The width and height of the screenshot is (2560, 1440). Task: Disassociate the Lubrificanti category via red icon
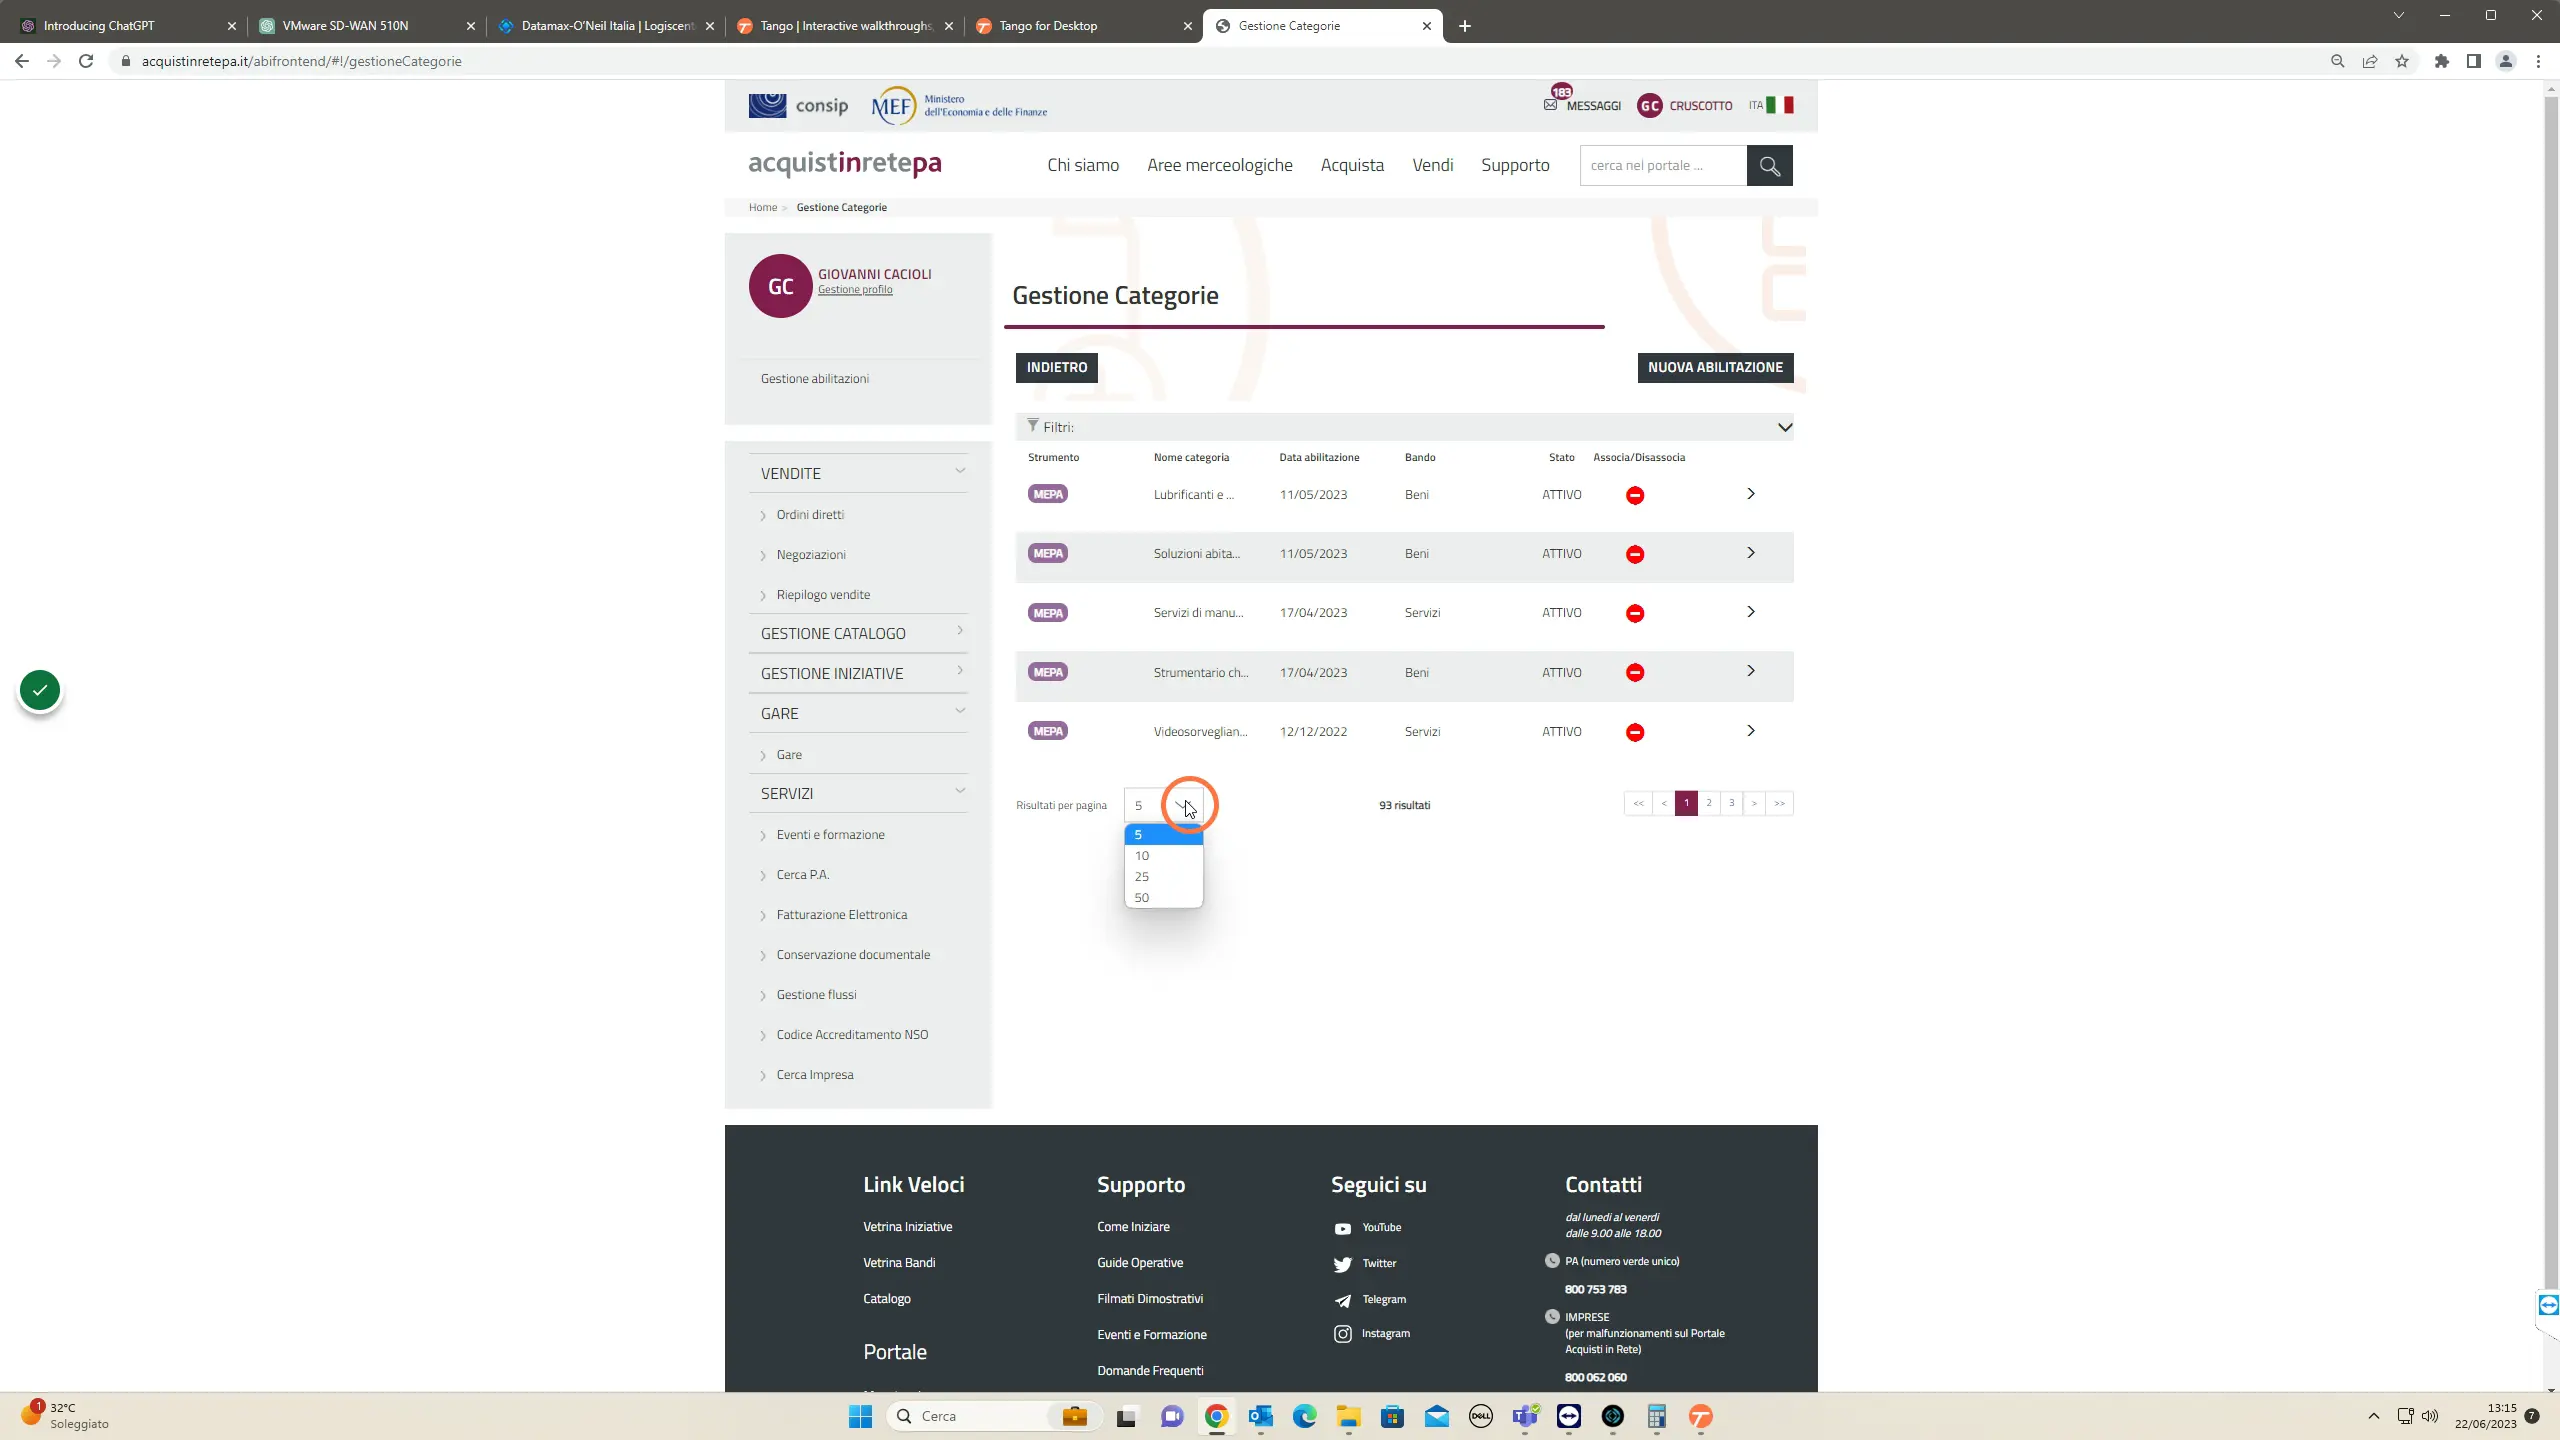(1635, 495)
